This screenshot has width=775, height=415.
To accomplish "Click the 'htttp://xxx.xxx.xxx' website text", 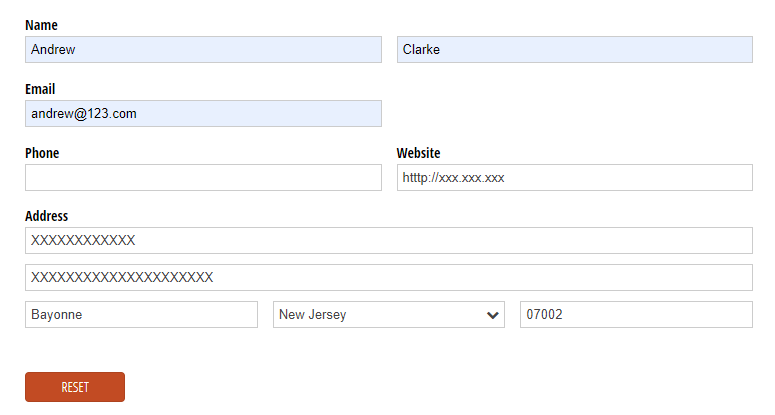I will click(x=453, y=178).
